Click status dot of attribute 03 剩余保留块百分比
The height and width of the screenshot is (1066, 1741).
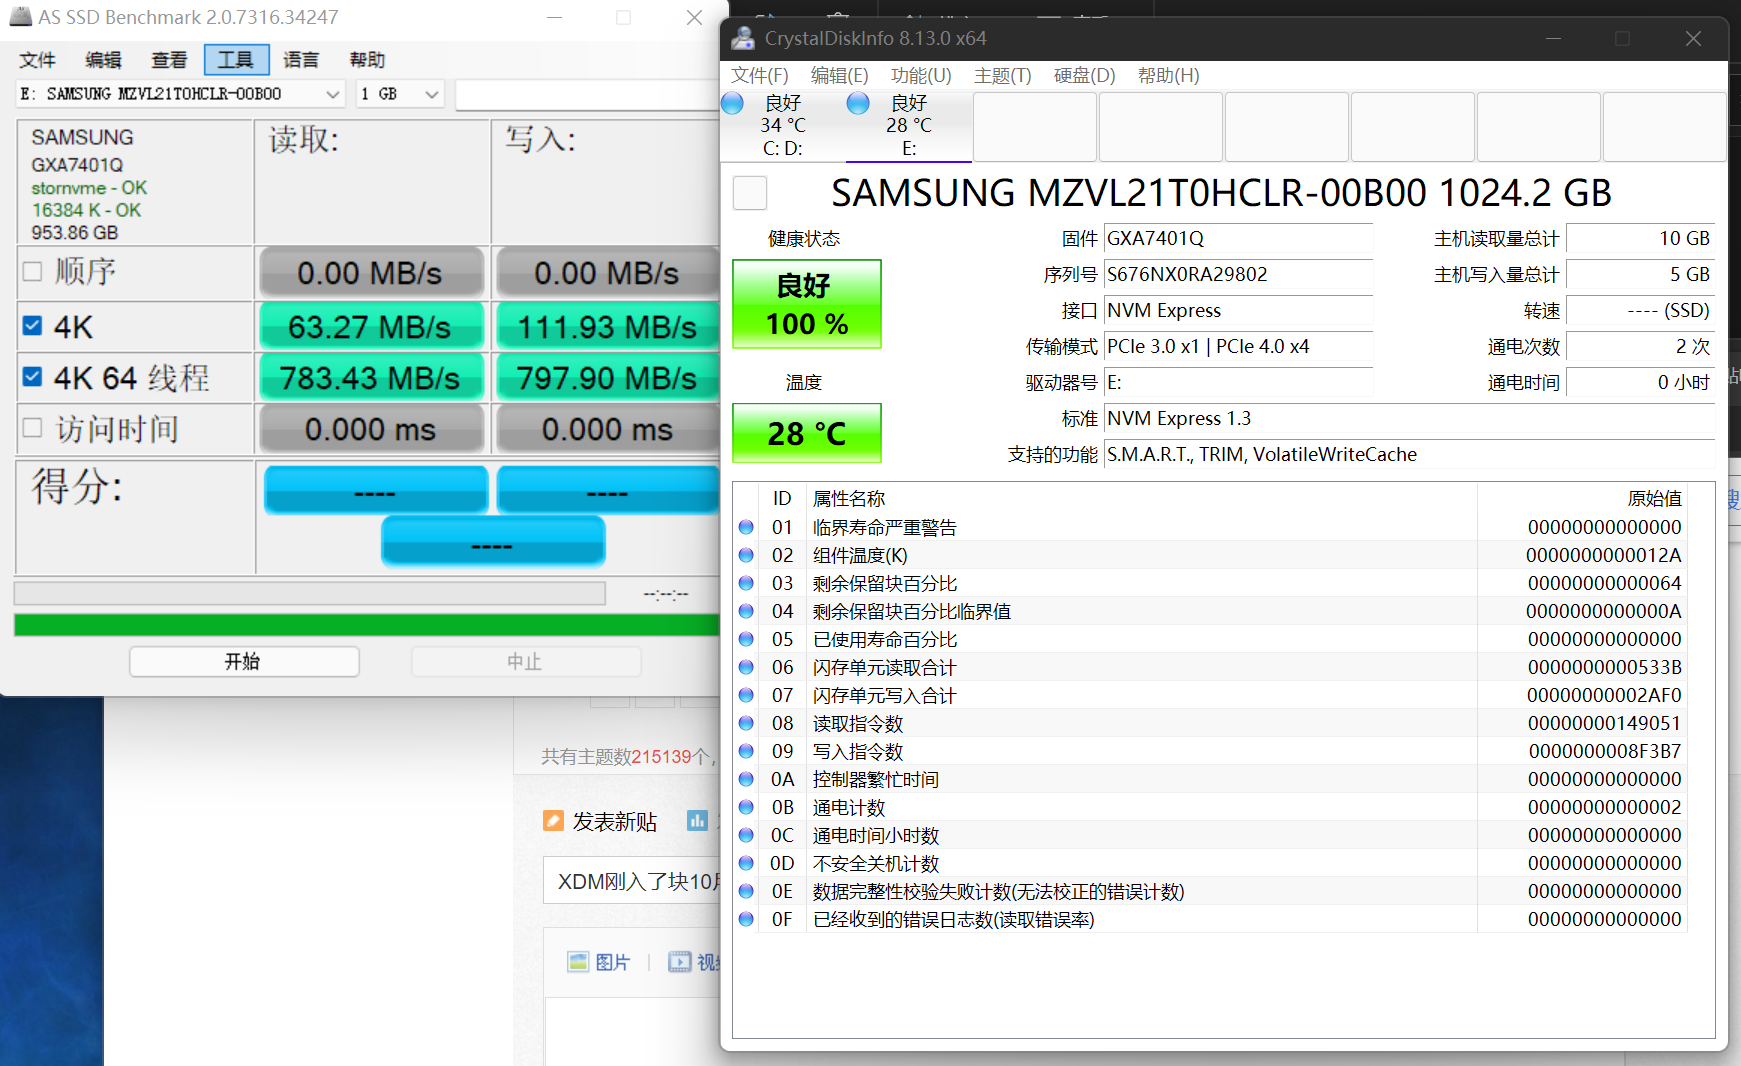point(746,583)
